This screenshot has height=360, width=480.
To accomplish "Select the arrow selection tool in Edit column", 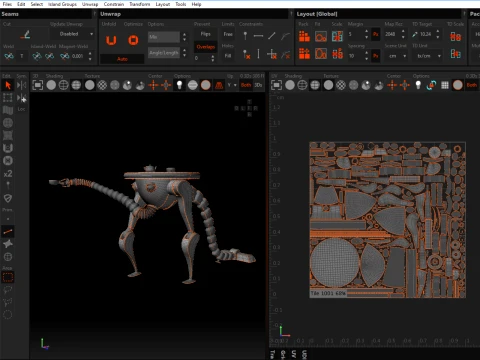I will click(8, 85).
